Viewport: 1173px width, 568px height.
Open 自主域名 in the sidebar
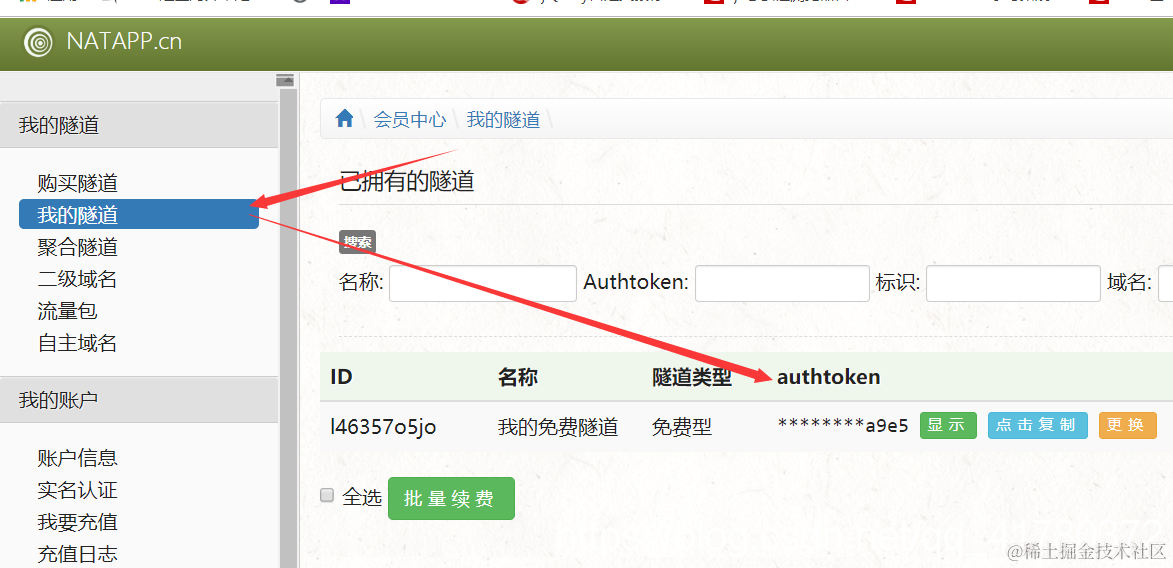click(78, 343)
